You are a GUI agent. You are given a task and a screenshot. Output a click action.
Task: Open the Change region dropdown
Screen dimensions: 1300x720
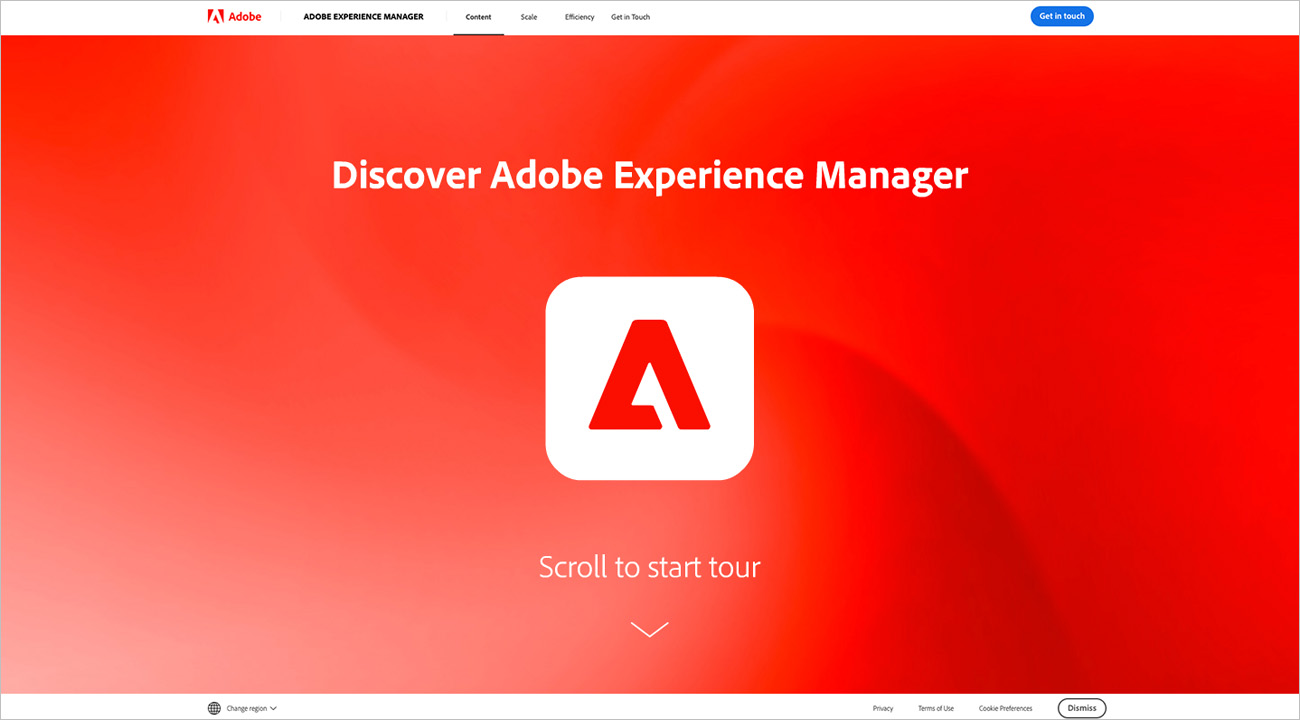coord(246,708)
